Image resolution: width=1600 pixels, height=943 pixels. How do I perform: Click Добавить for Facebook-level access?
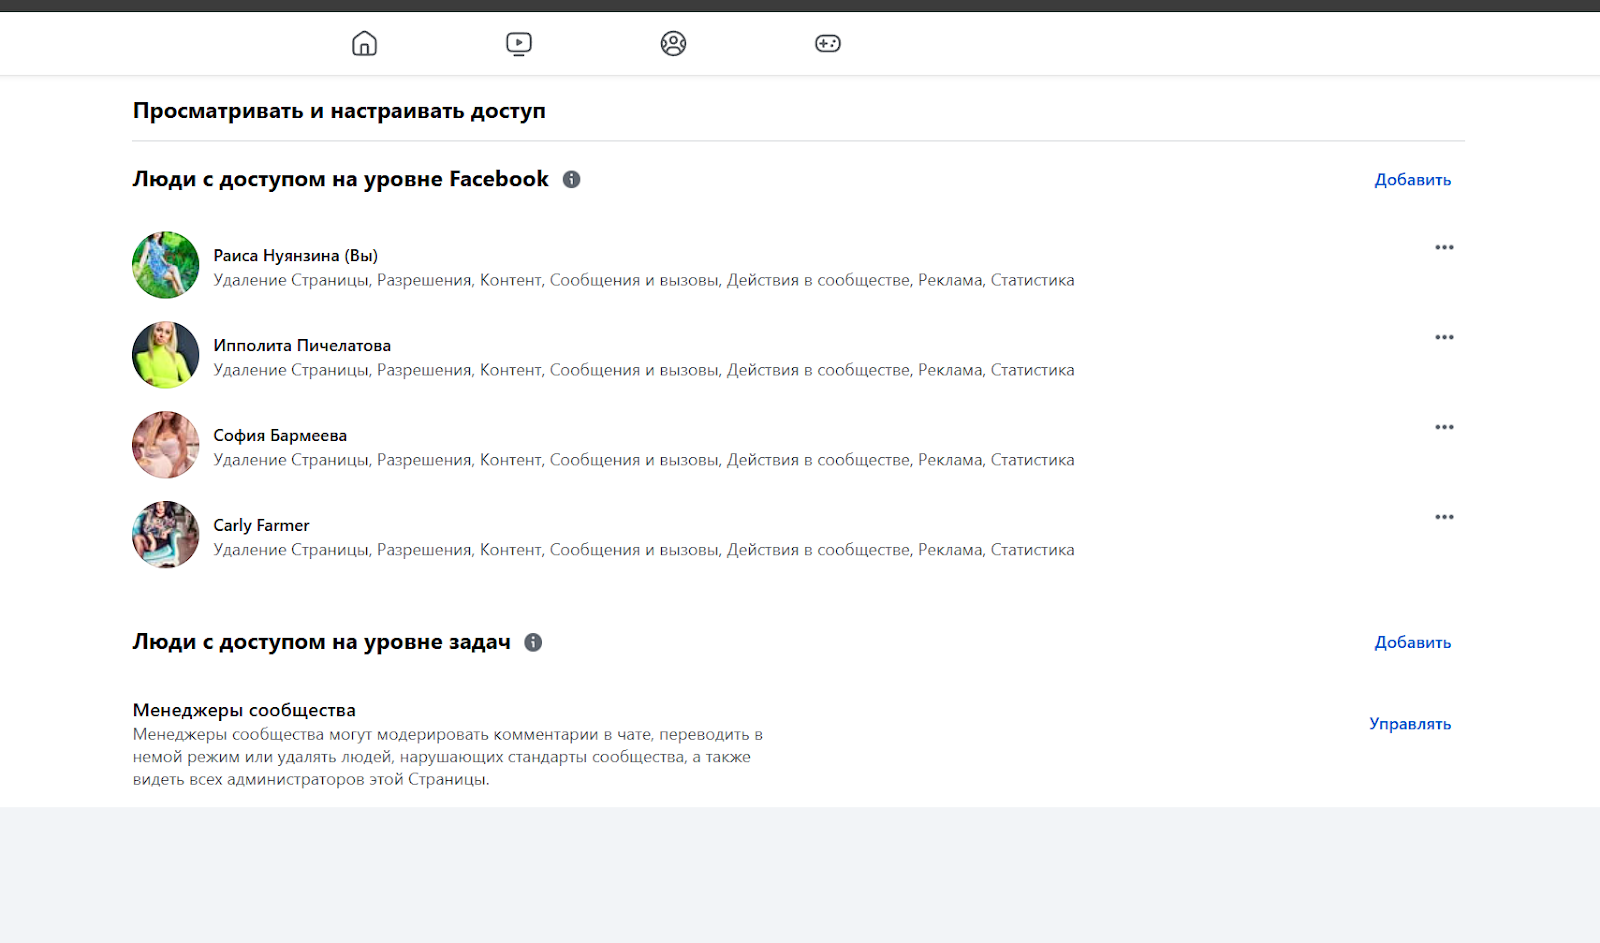1412,180
